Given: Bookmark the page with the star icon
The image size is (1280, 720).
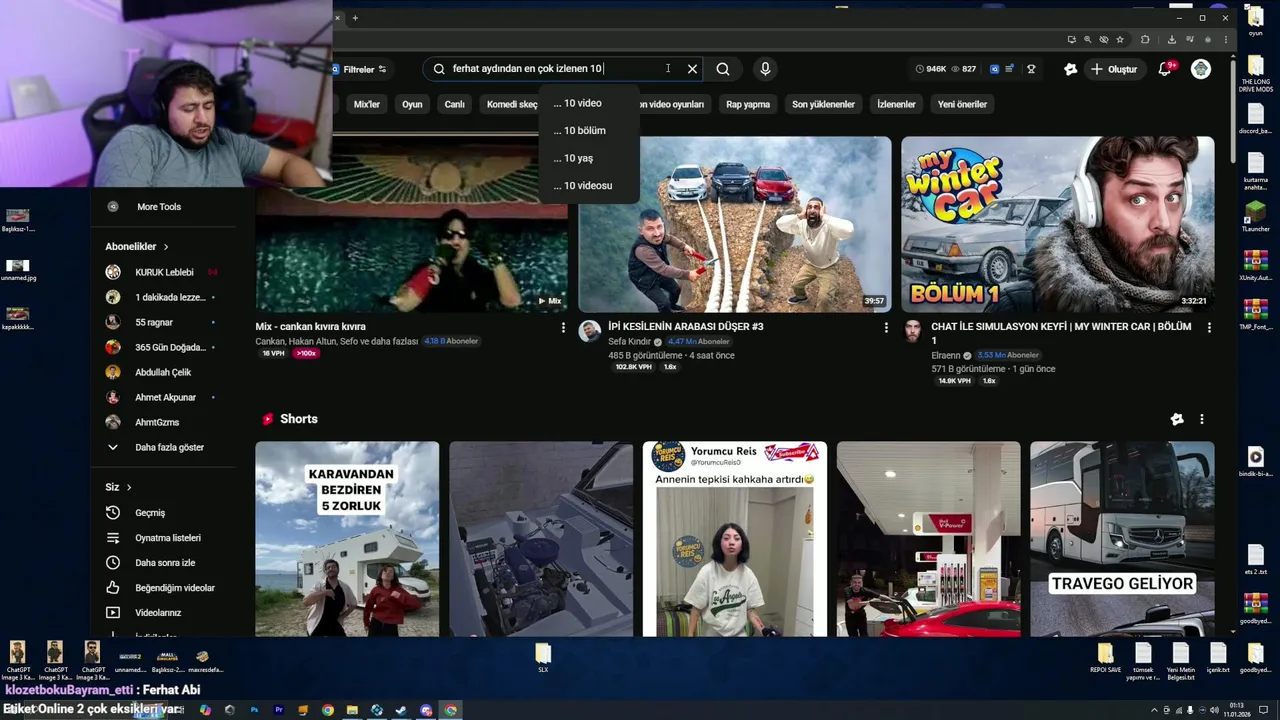Looking at the screenshot, I should 1120,40.
